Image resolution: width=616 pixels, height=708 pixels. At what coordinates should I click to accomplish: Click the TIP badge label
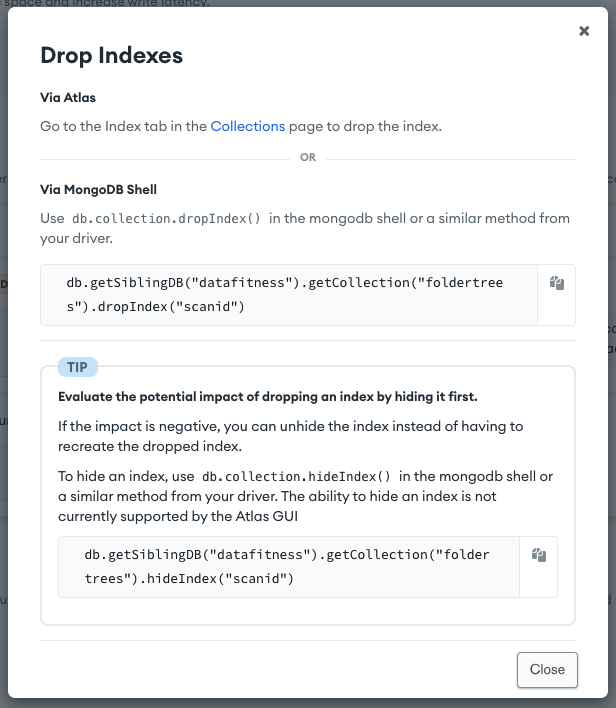(x=78, y=367)
